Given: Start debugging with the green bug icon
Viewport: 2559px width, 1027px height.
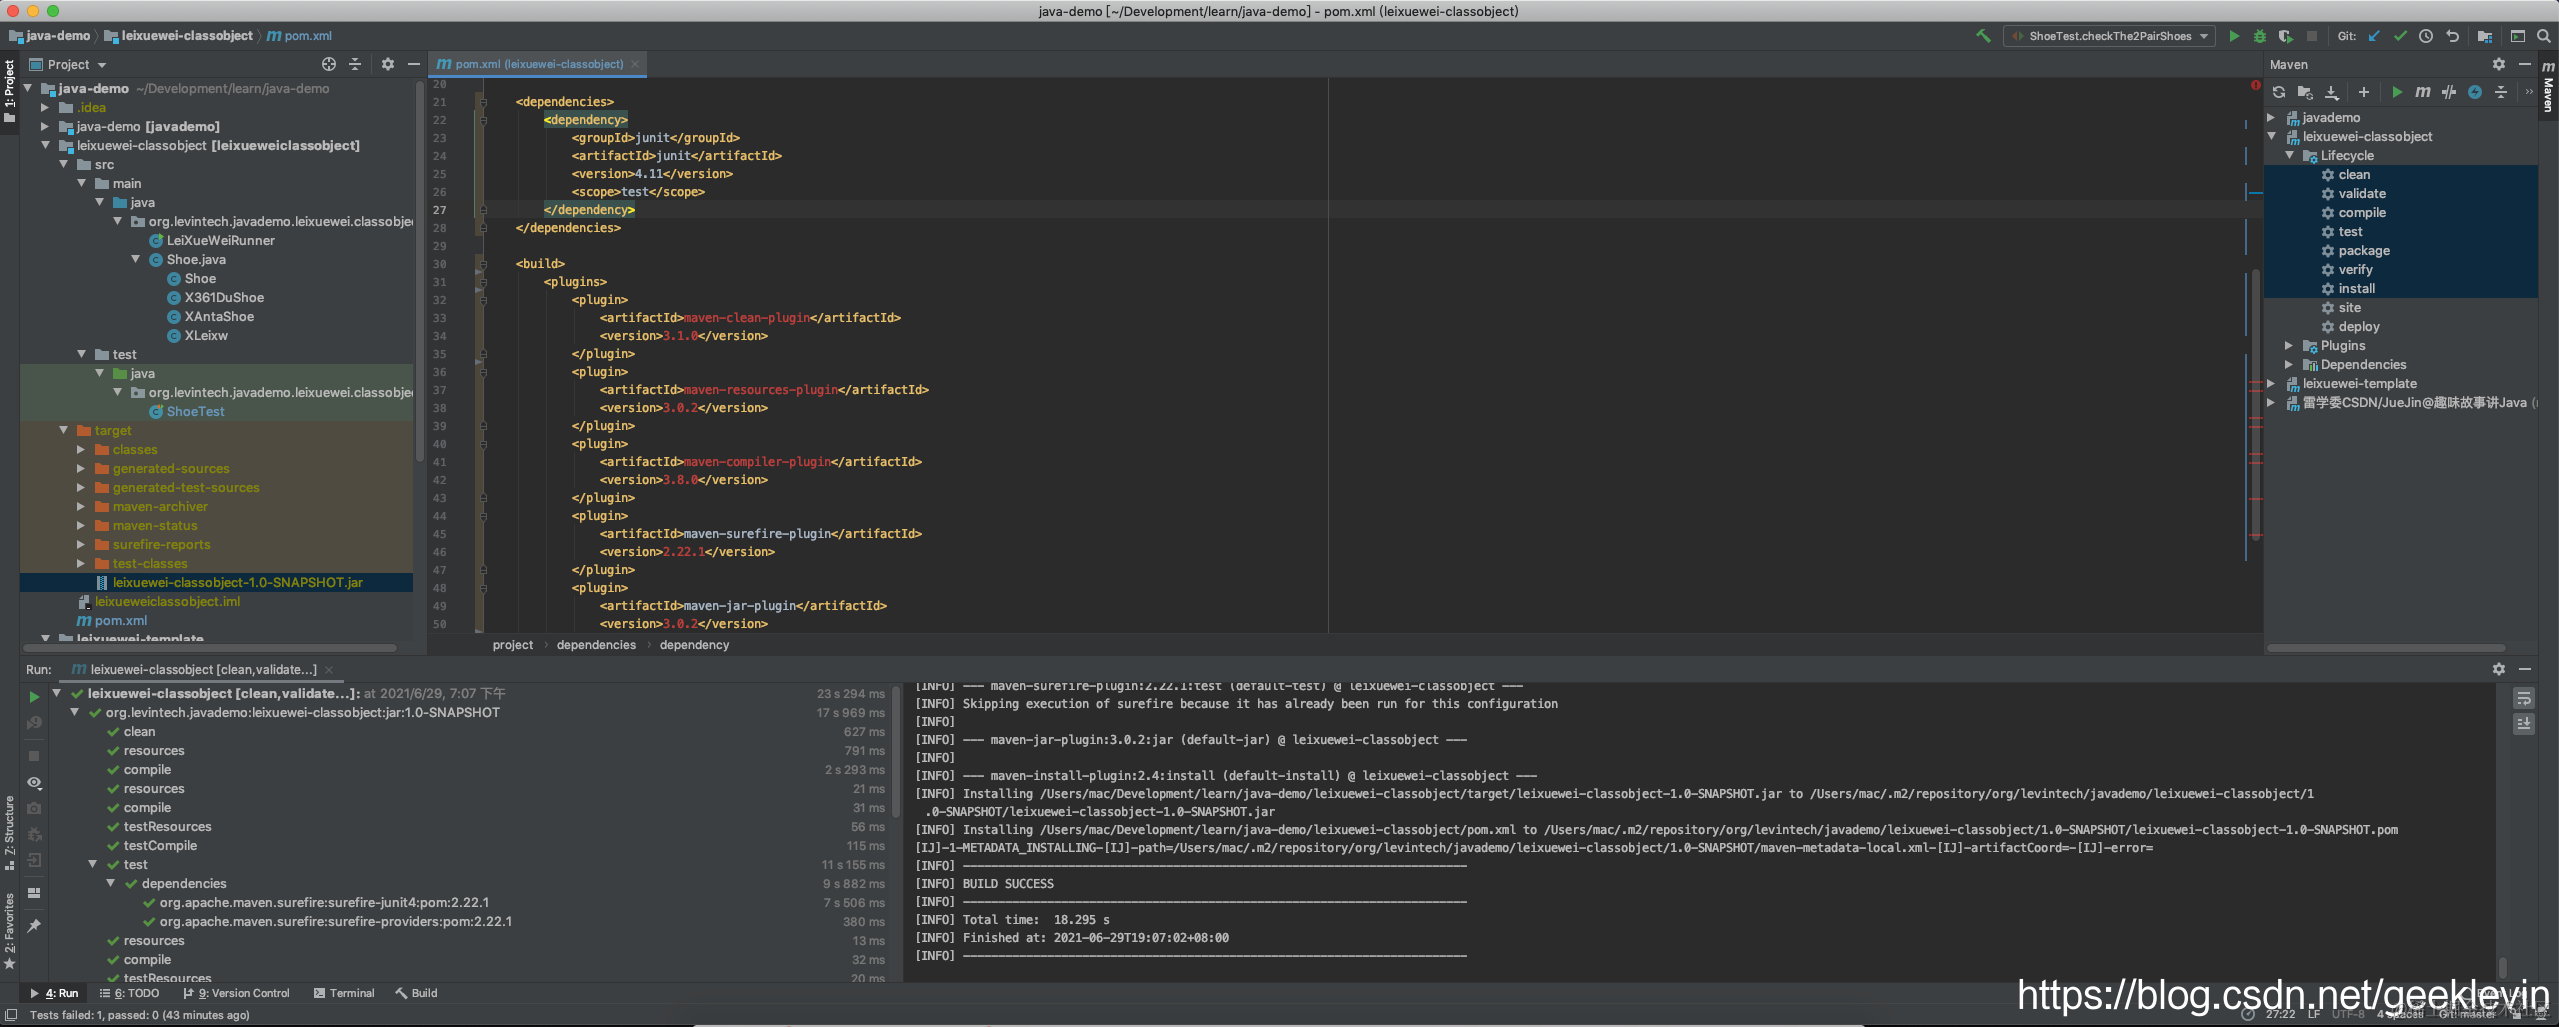Looking at the screenshot, I should (2260, 36).
